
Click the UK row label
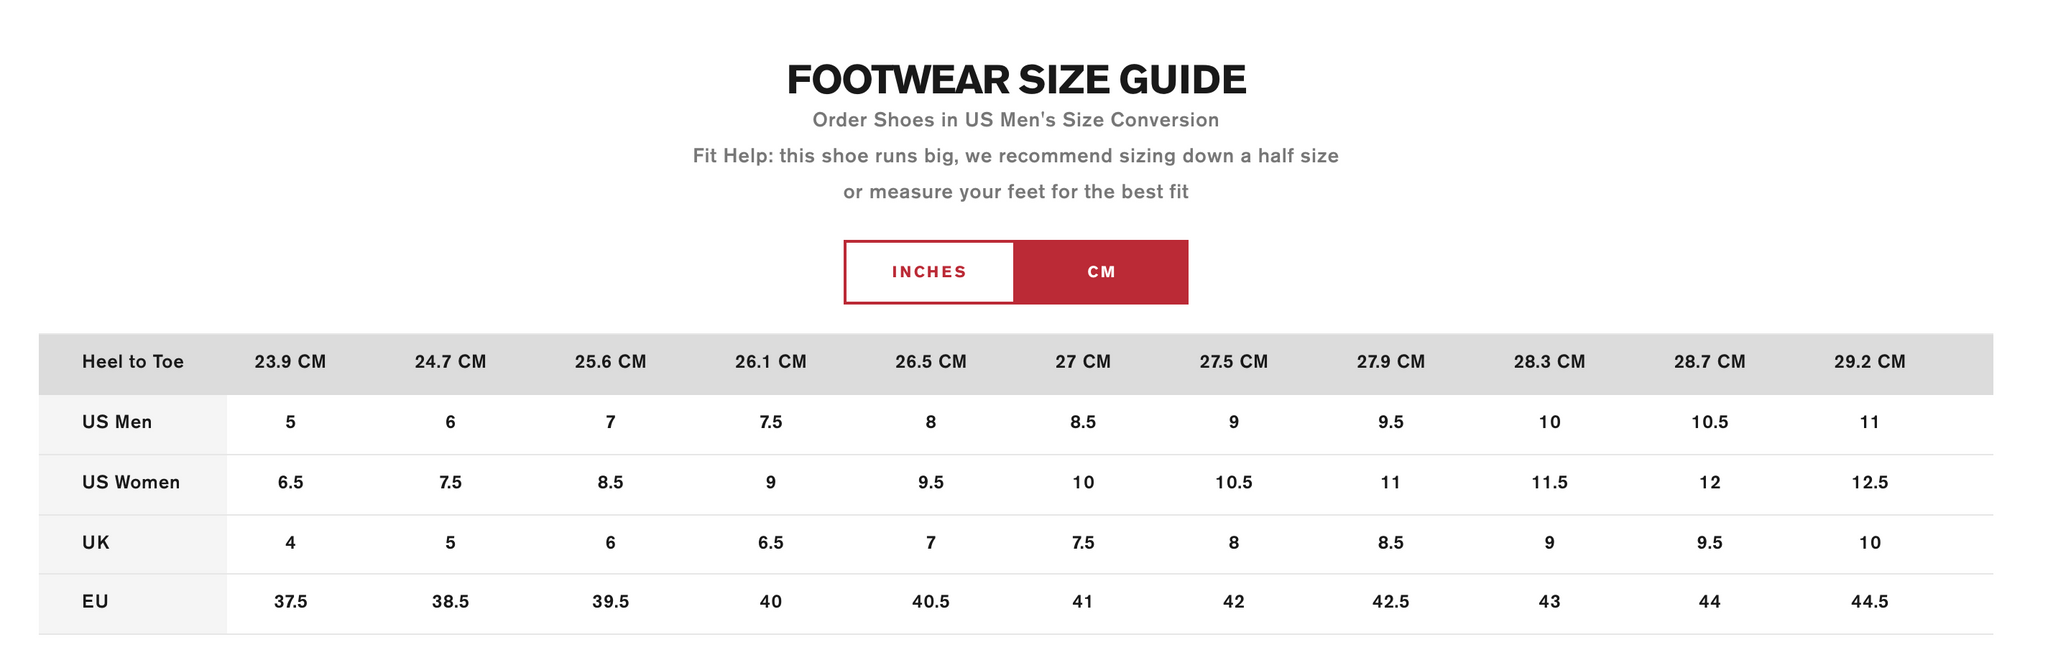click(96, 543)
